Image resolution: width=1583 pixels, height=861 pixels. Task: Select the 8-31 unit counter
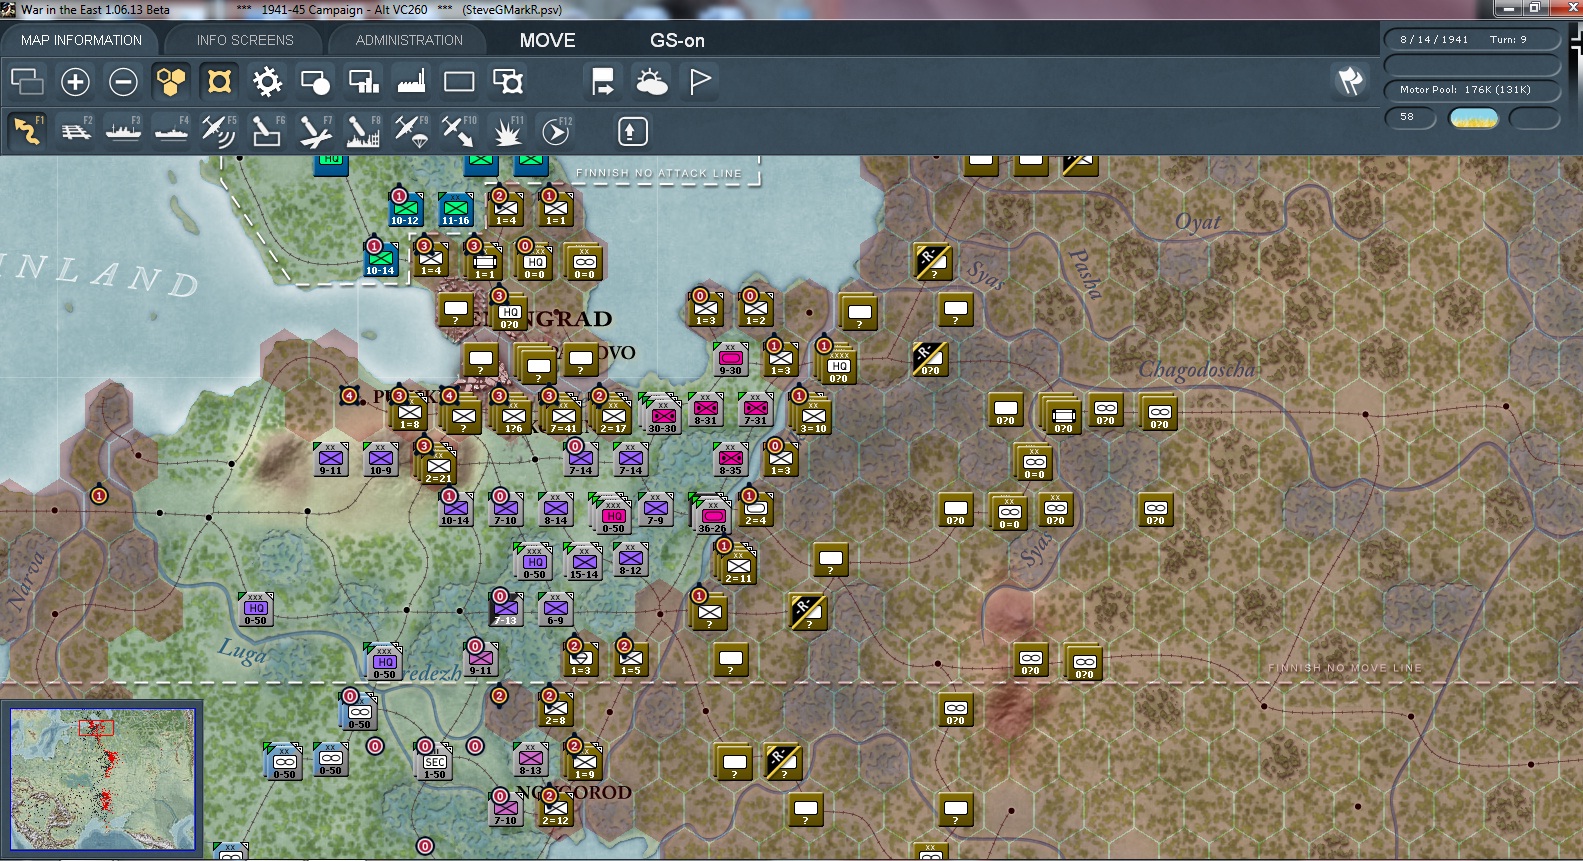[x=706, y=410]
